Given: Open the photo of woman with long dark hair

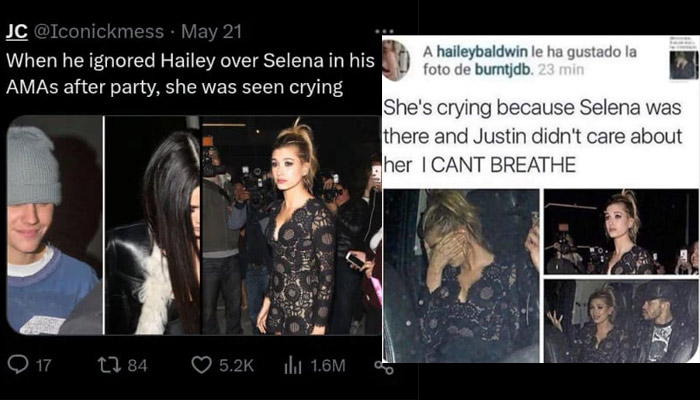Looking at the screenshot, I should pyautogui.click(x=153, y=225).
